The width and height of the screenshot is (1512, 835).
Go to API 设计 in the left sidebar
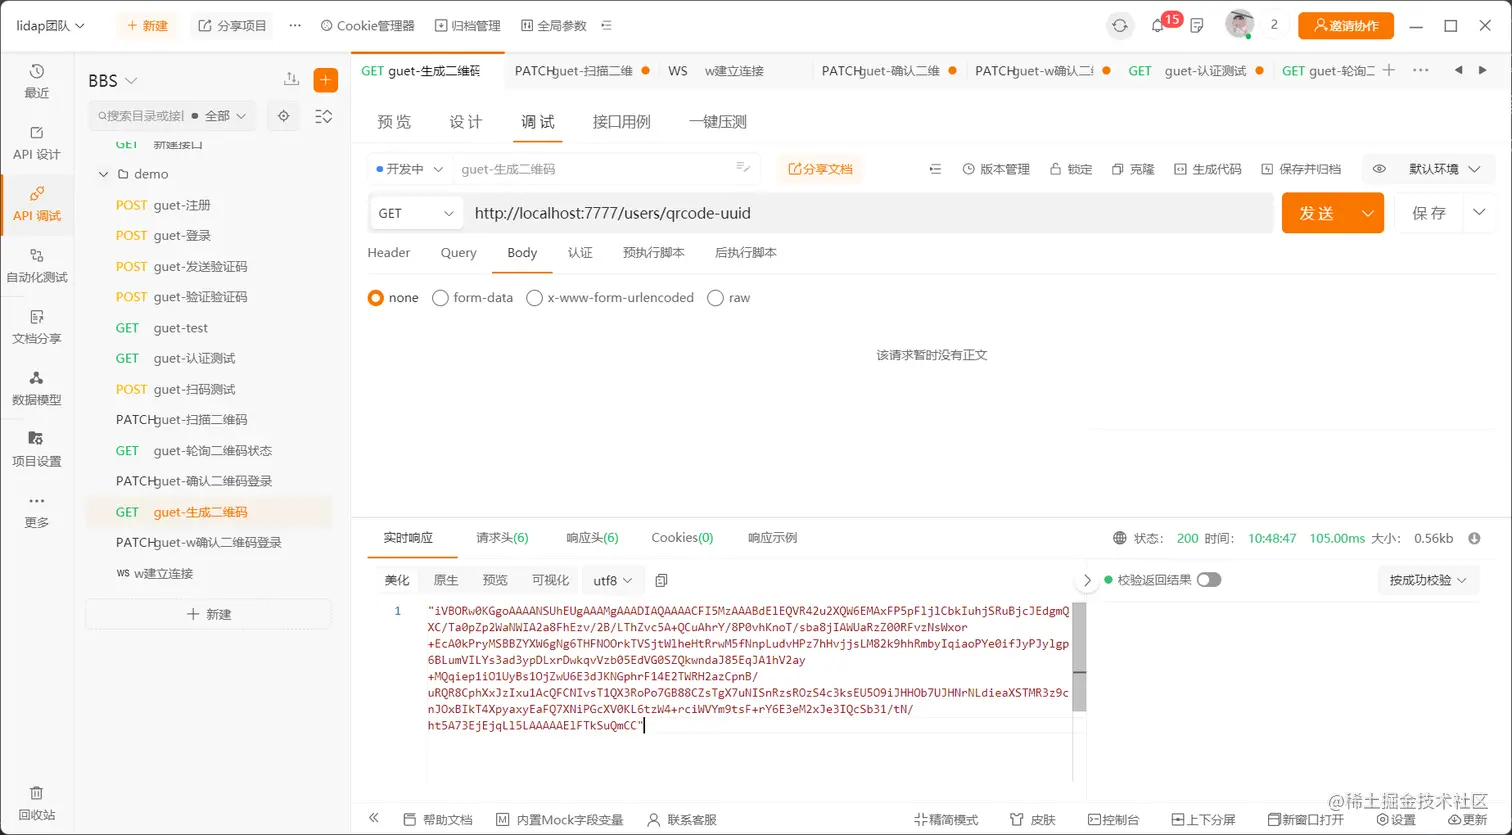pos(37,143)
